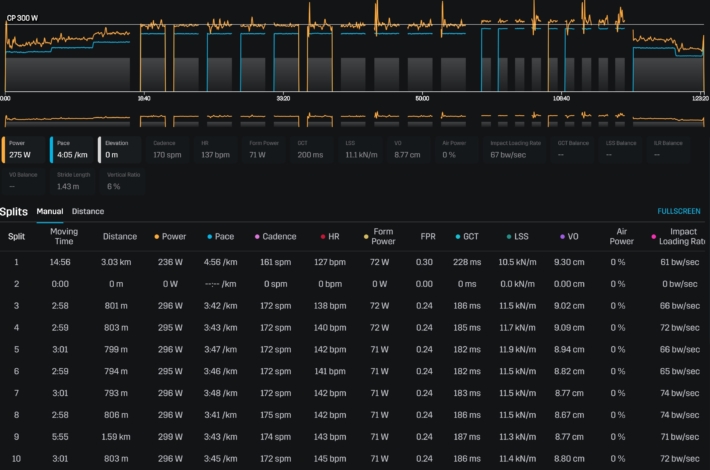The image size is (710, 470).
Task: Click the mini overview chart range strip
Action: (355, 120)
